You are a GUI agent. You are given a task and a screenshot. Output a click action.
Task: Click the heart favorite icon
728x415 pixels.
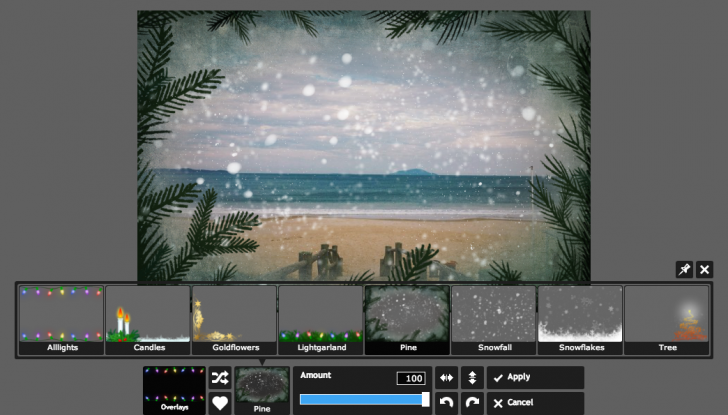pyautogui.click(x=220, y=403)
